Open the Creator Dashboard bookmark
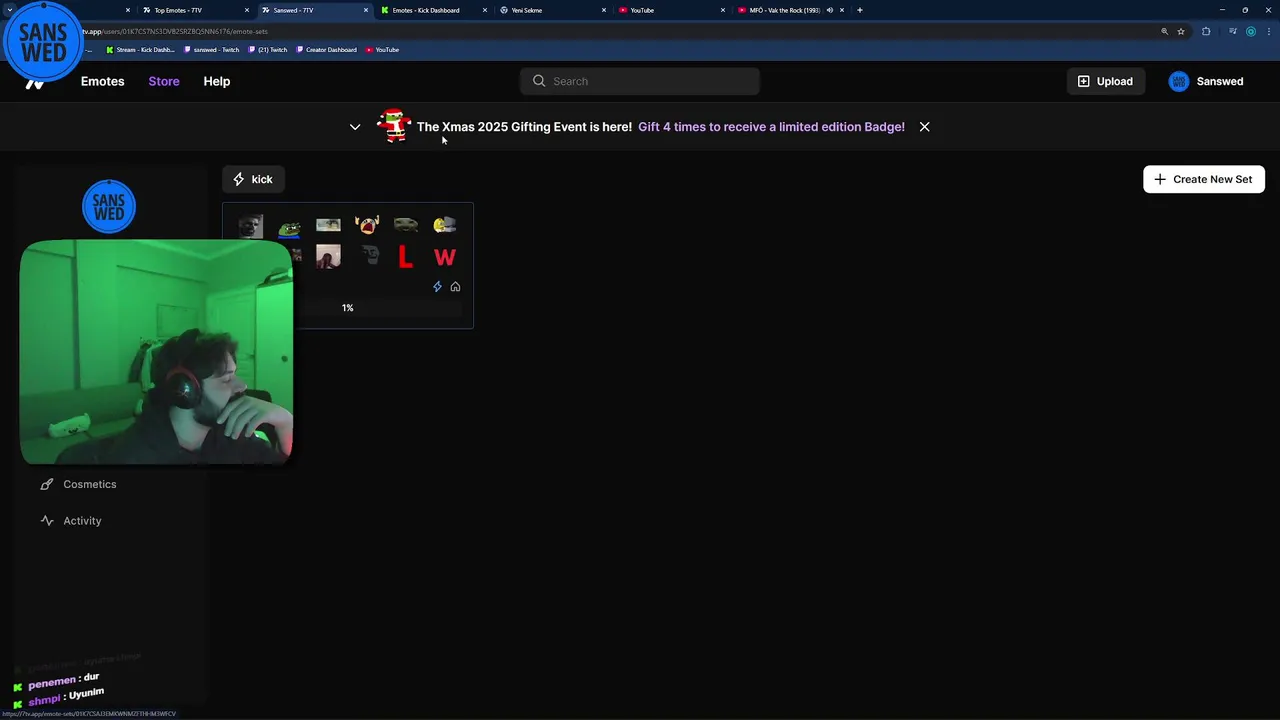This screenshot has height=720, width=1280. click(327, 50)
